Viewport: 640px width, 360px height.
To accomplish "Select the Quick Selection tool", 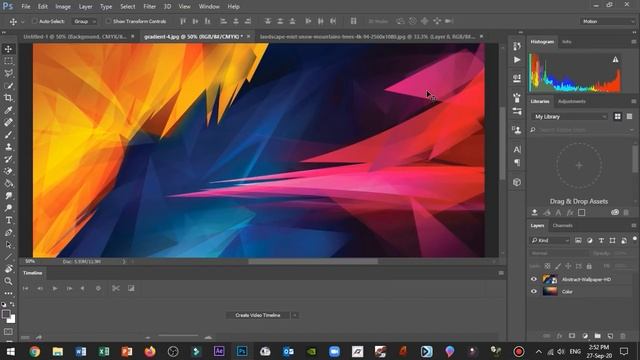I will 8,86.
